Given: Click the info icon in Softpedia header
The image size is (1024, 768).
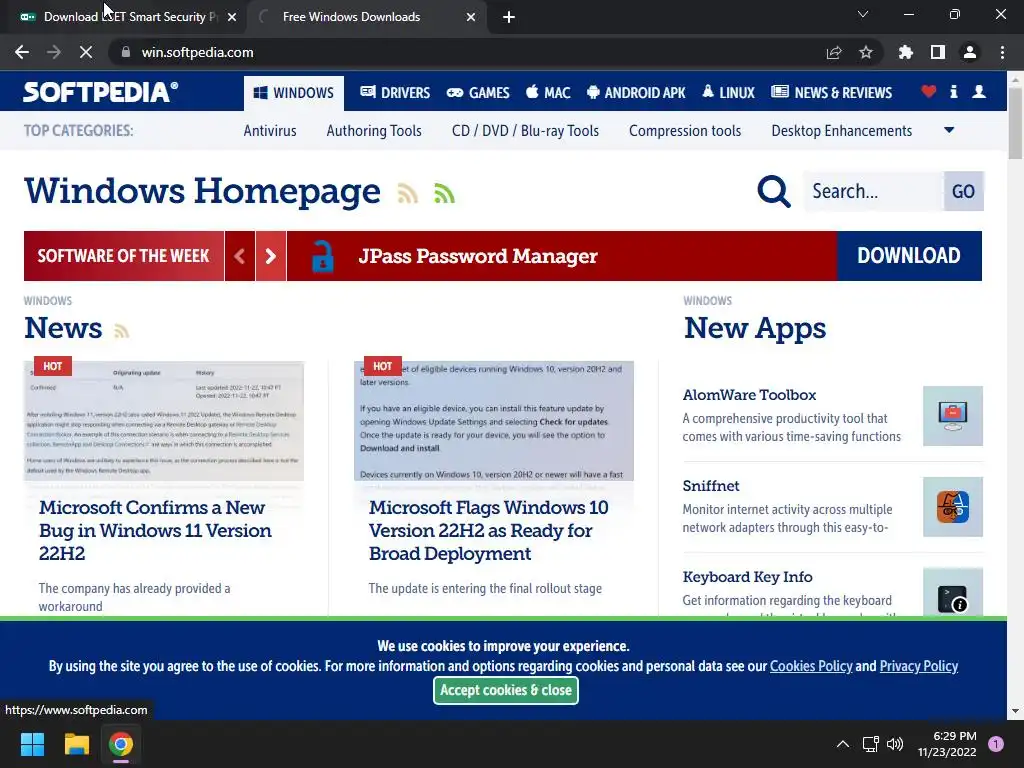Looking at the screenshot, I should 954,92.
